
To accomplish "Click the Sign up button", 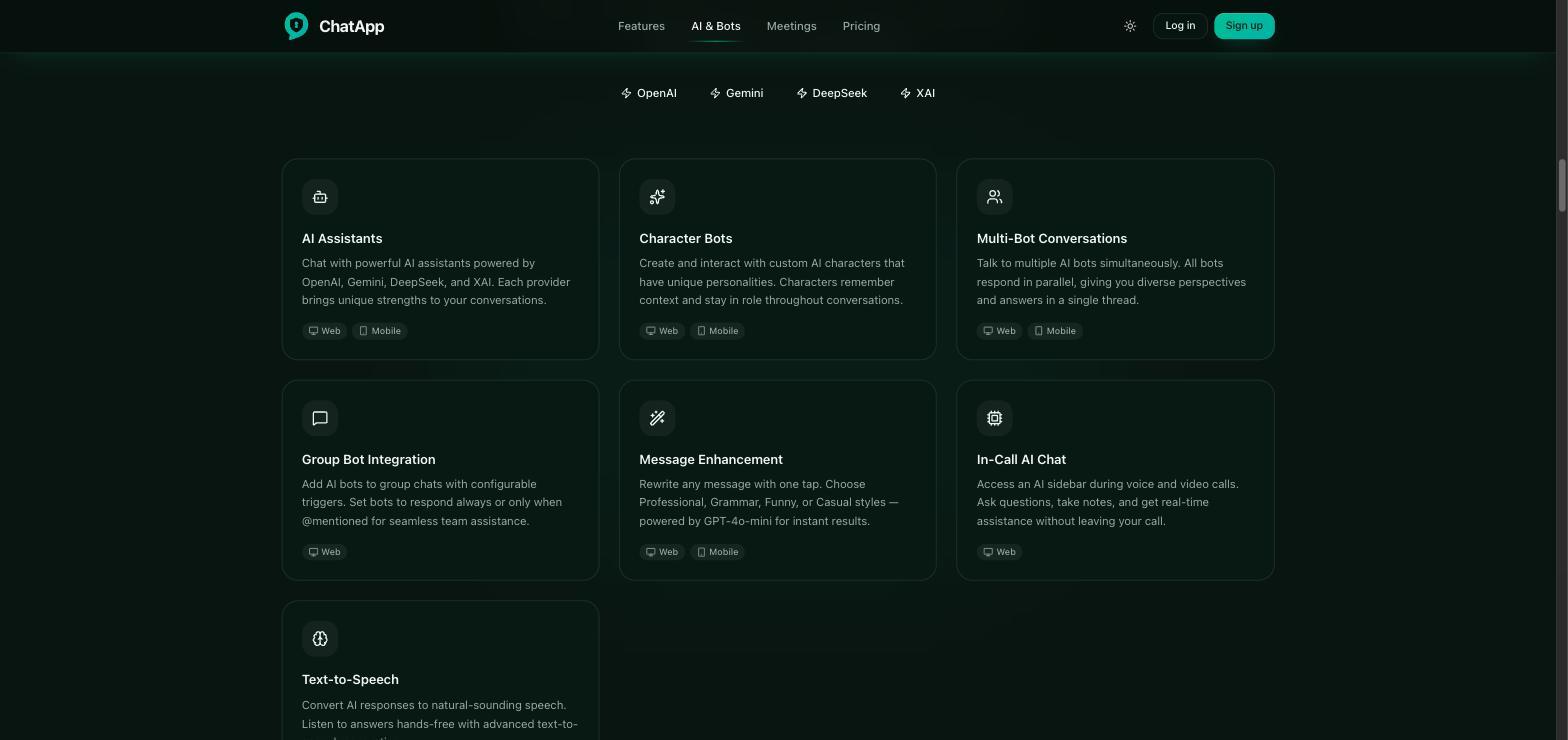I will [1244, 26].
